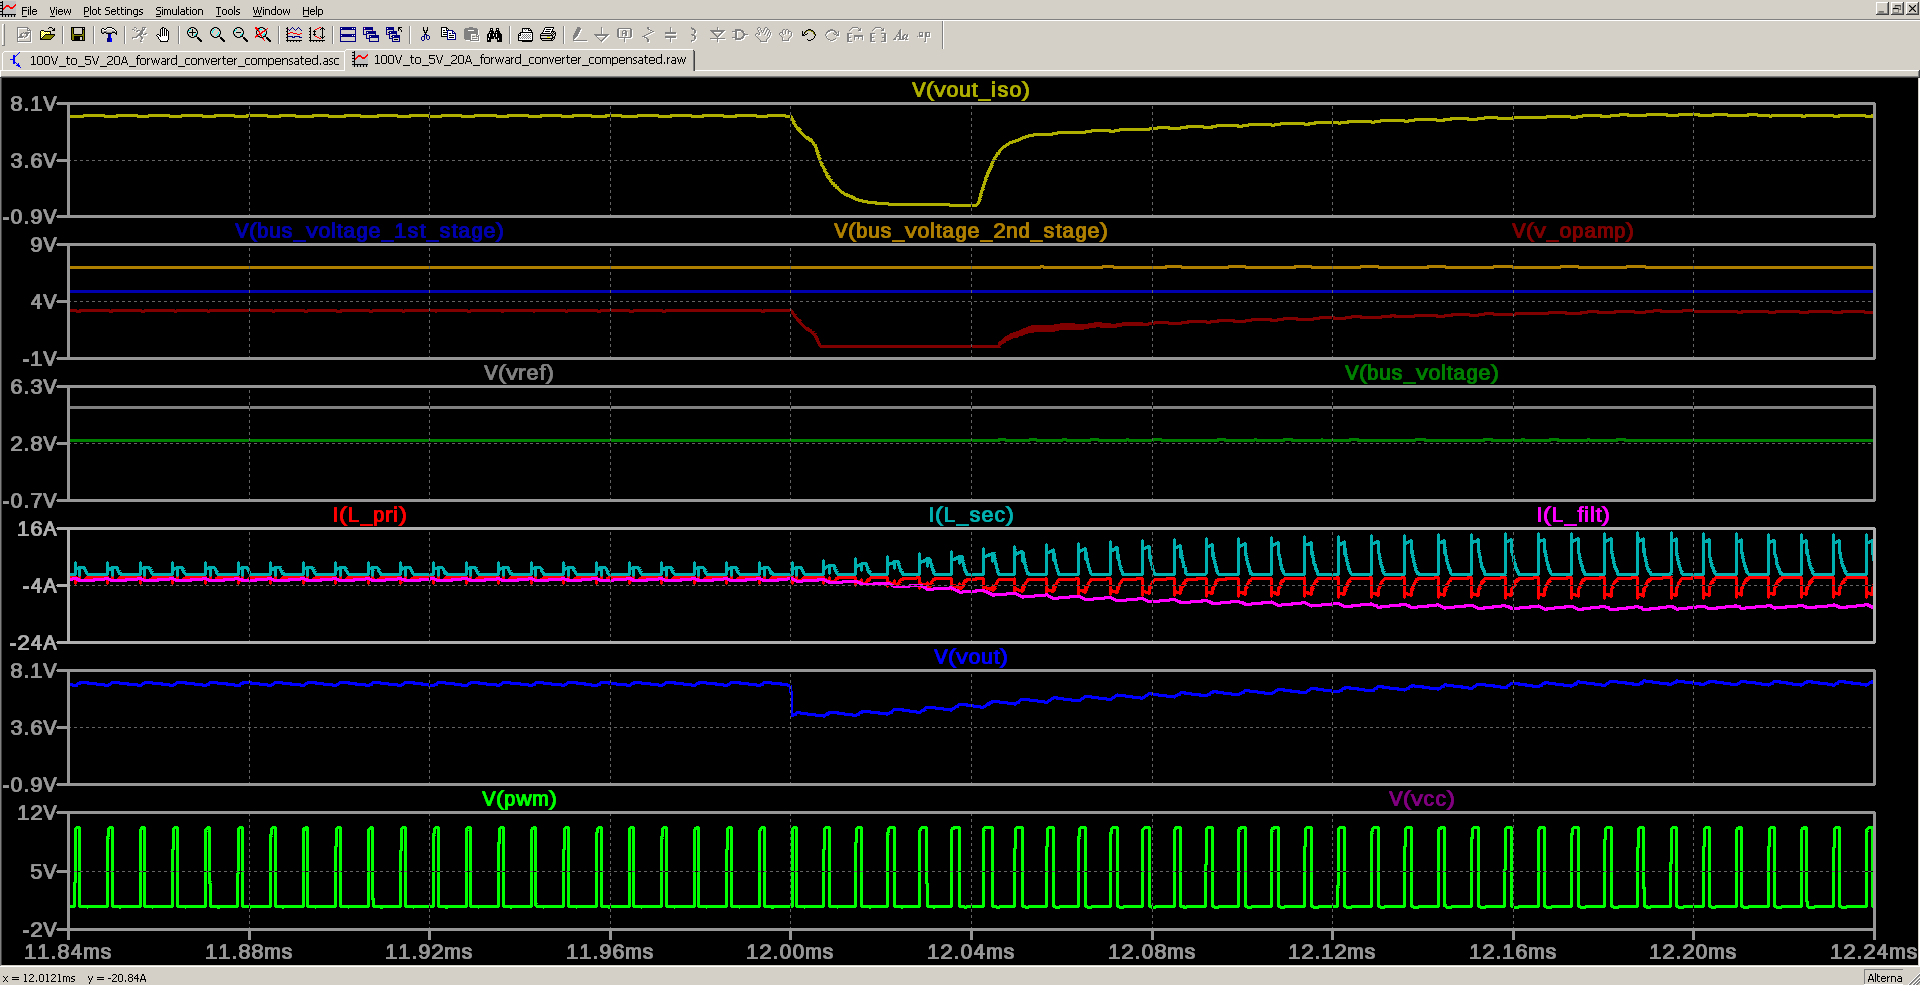Click the Undo arrow icon
Screen dimensions: 1920x985
[x=809, y=35]
